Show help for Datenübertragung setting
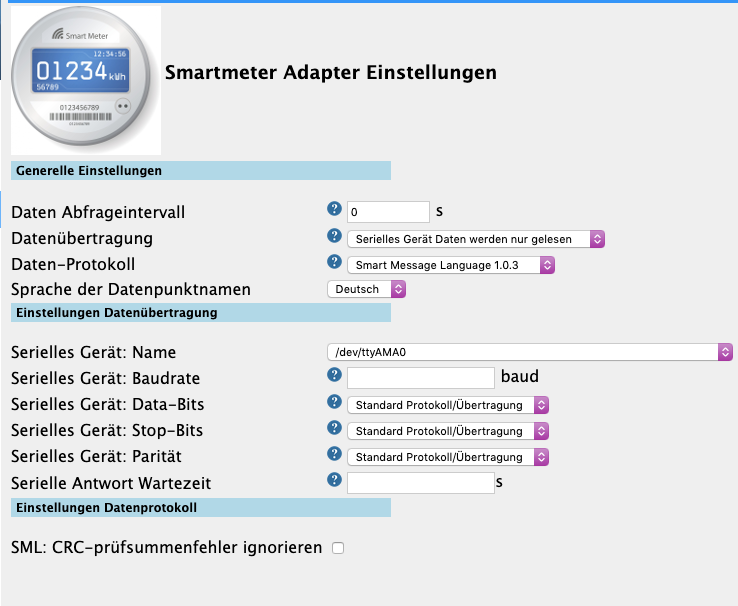The height and width of the screenshot is (606, 738). click(x=334, y=236)
